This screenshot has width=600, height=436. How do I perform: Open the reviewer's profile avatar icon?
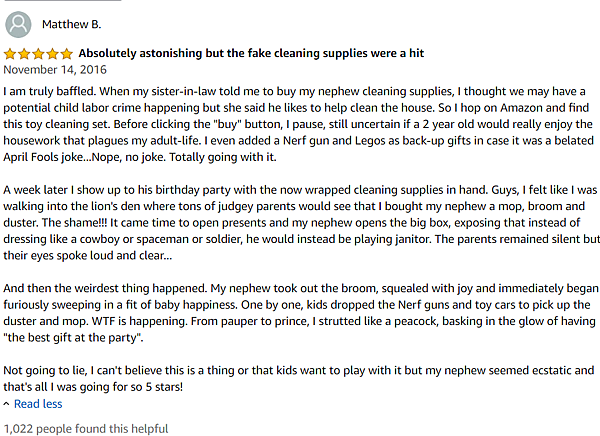[x=18, y=24]
